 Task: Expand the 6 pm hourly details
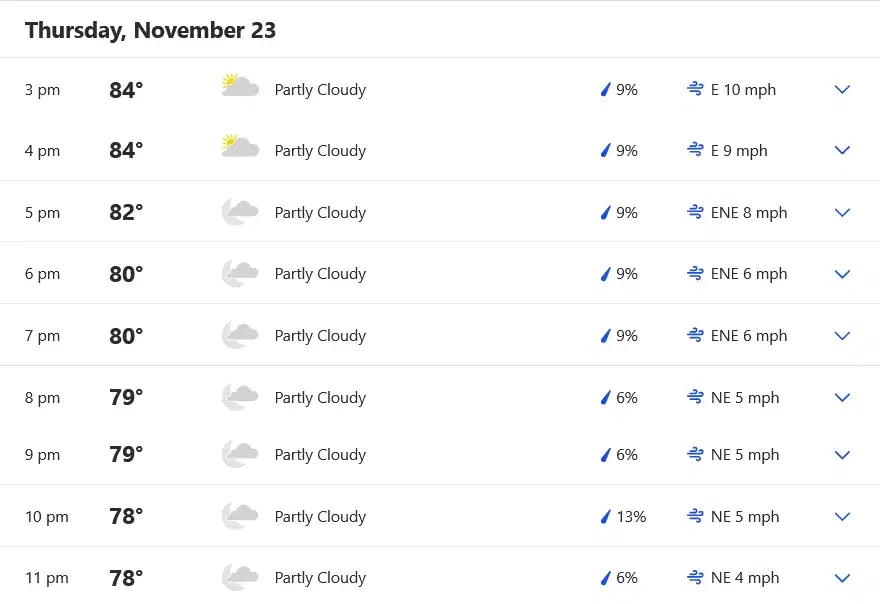tap(842, 274)
